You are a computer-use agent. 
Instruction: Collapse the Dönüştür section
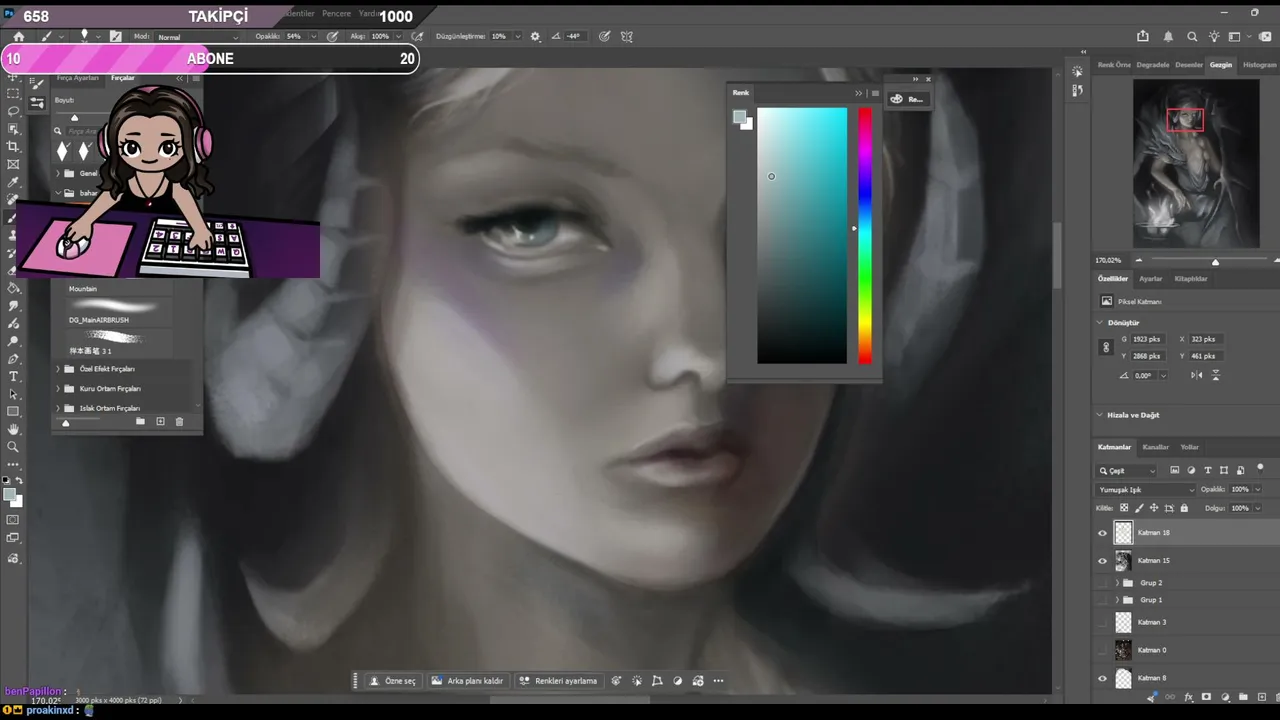click(1101, 323)
